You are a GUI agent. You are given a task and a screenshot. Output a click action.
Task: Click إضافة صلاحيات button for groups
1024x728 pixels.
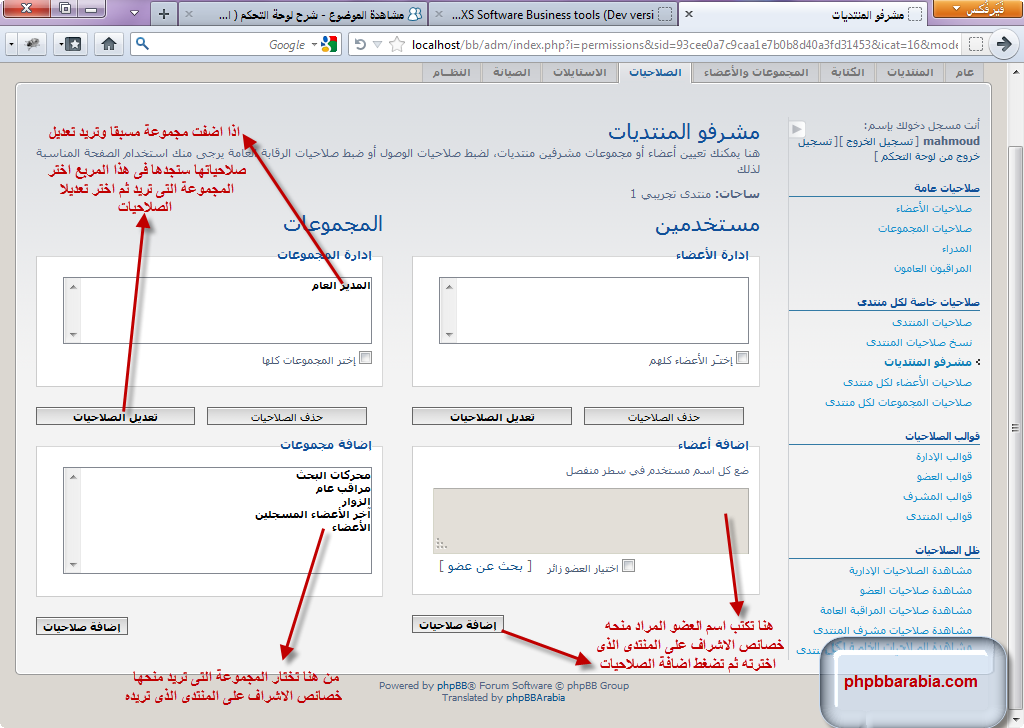tap(82, 627)
